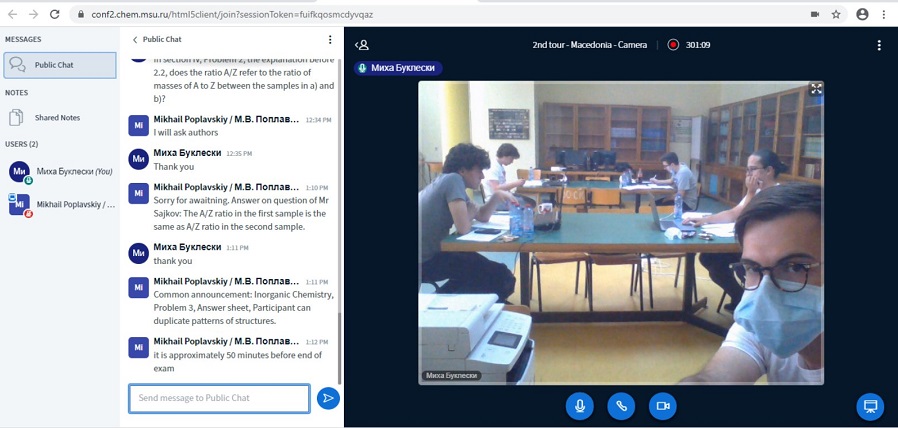Open the chat options three-dot menu
This screenshot has width=898, height=428.
pyautogui.click(x=330, y=40)
